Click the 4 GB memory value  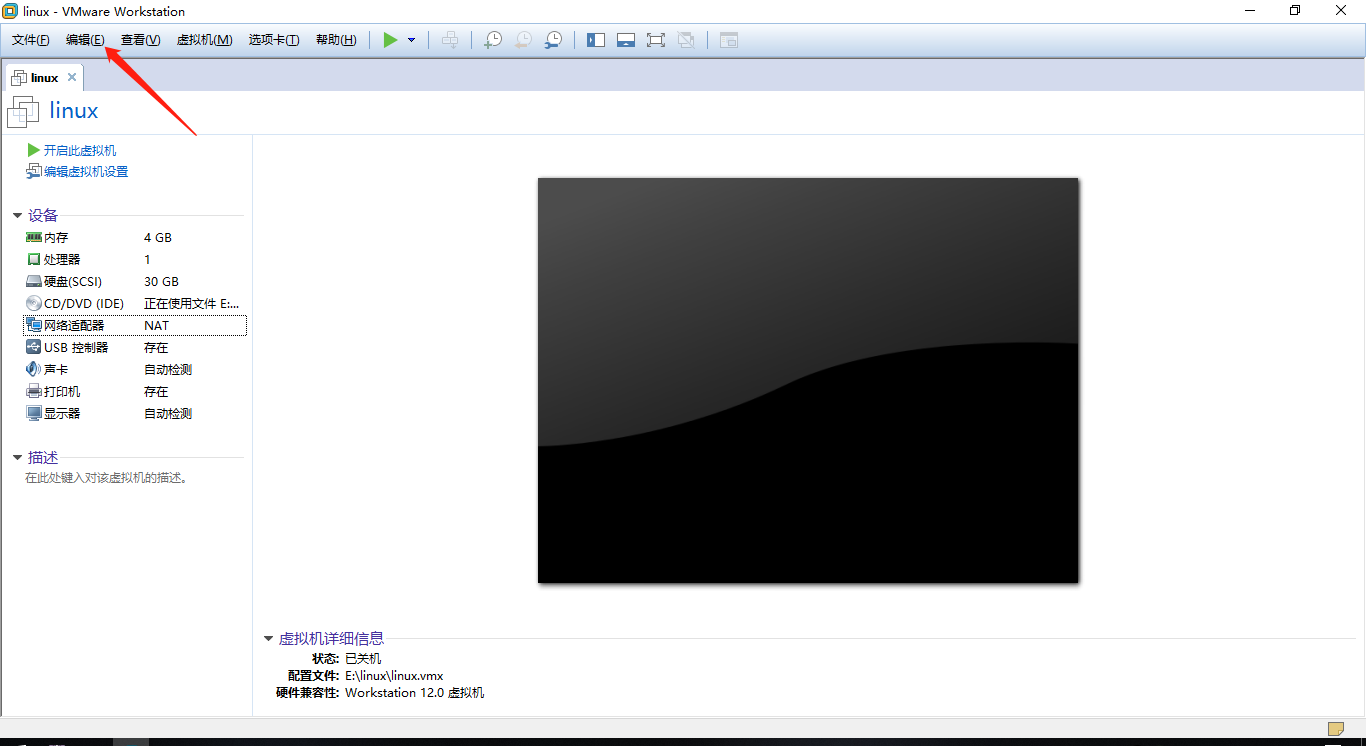tap(158, 238)
